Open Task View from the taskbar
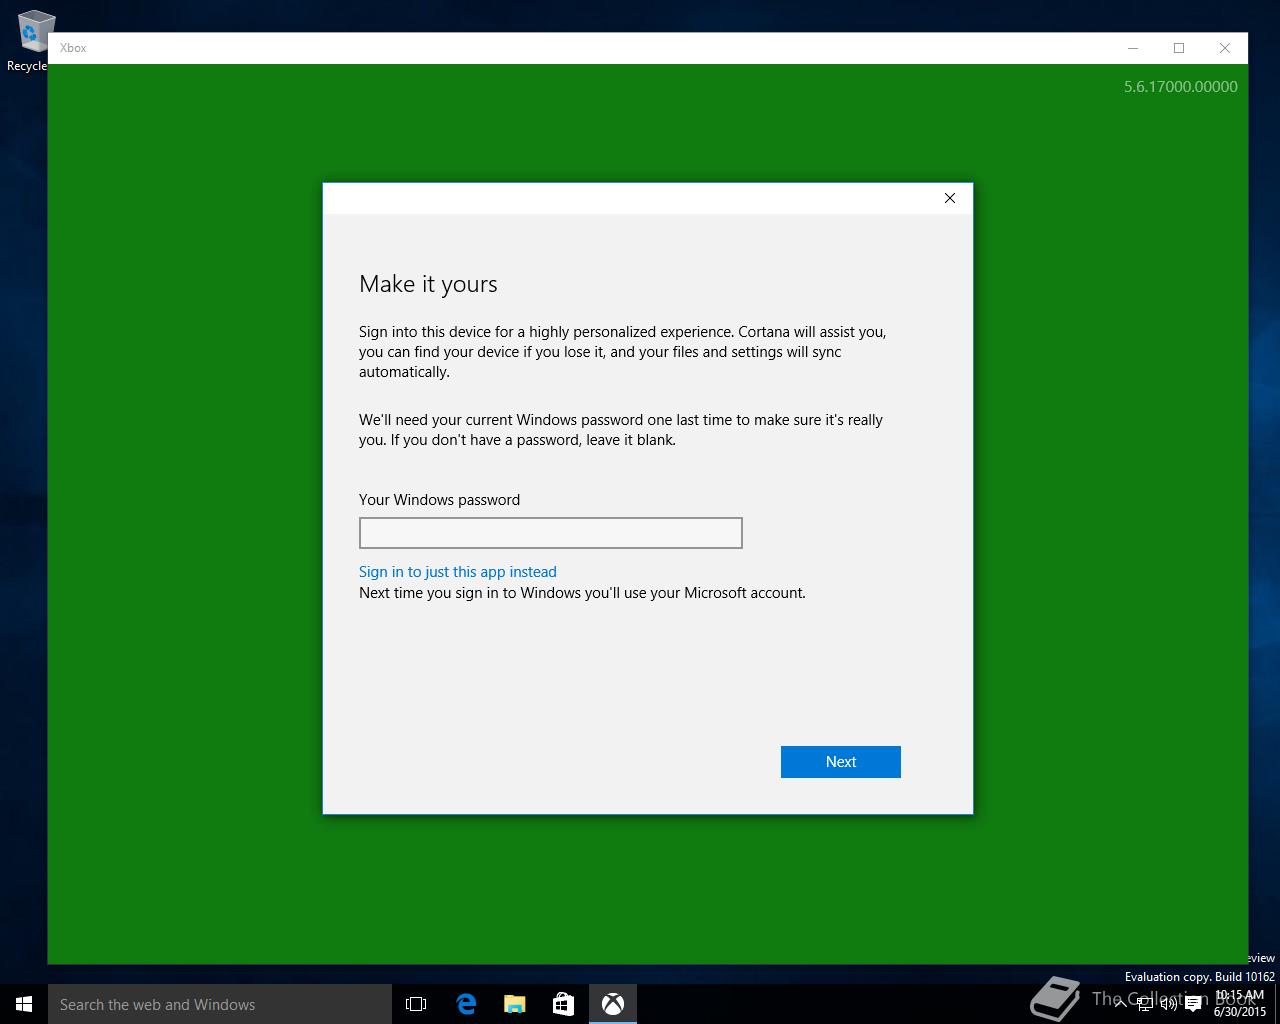 pyautogui.click(x=416, y=1004)
